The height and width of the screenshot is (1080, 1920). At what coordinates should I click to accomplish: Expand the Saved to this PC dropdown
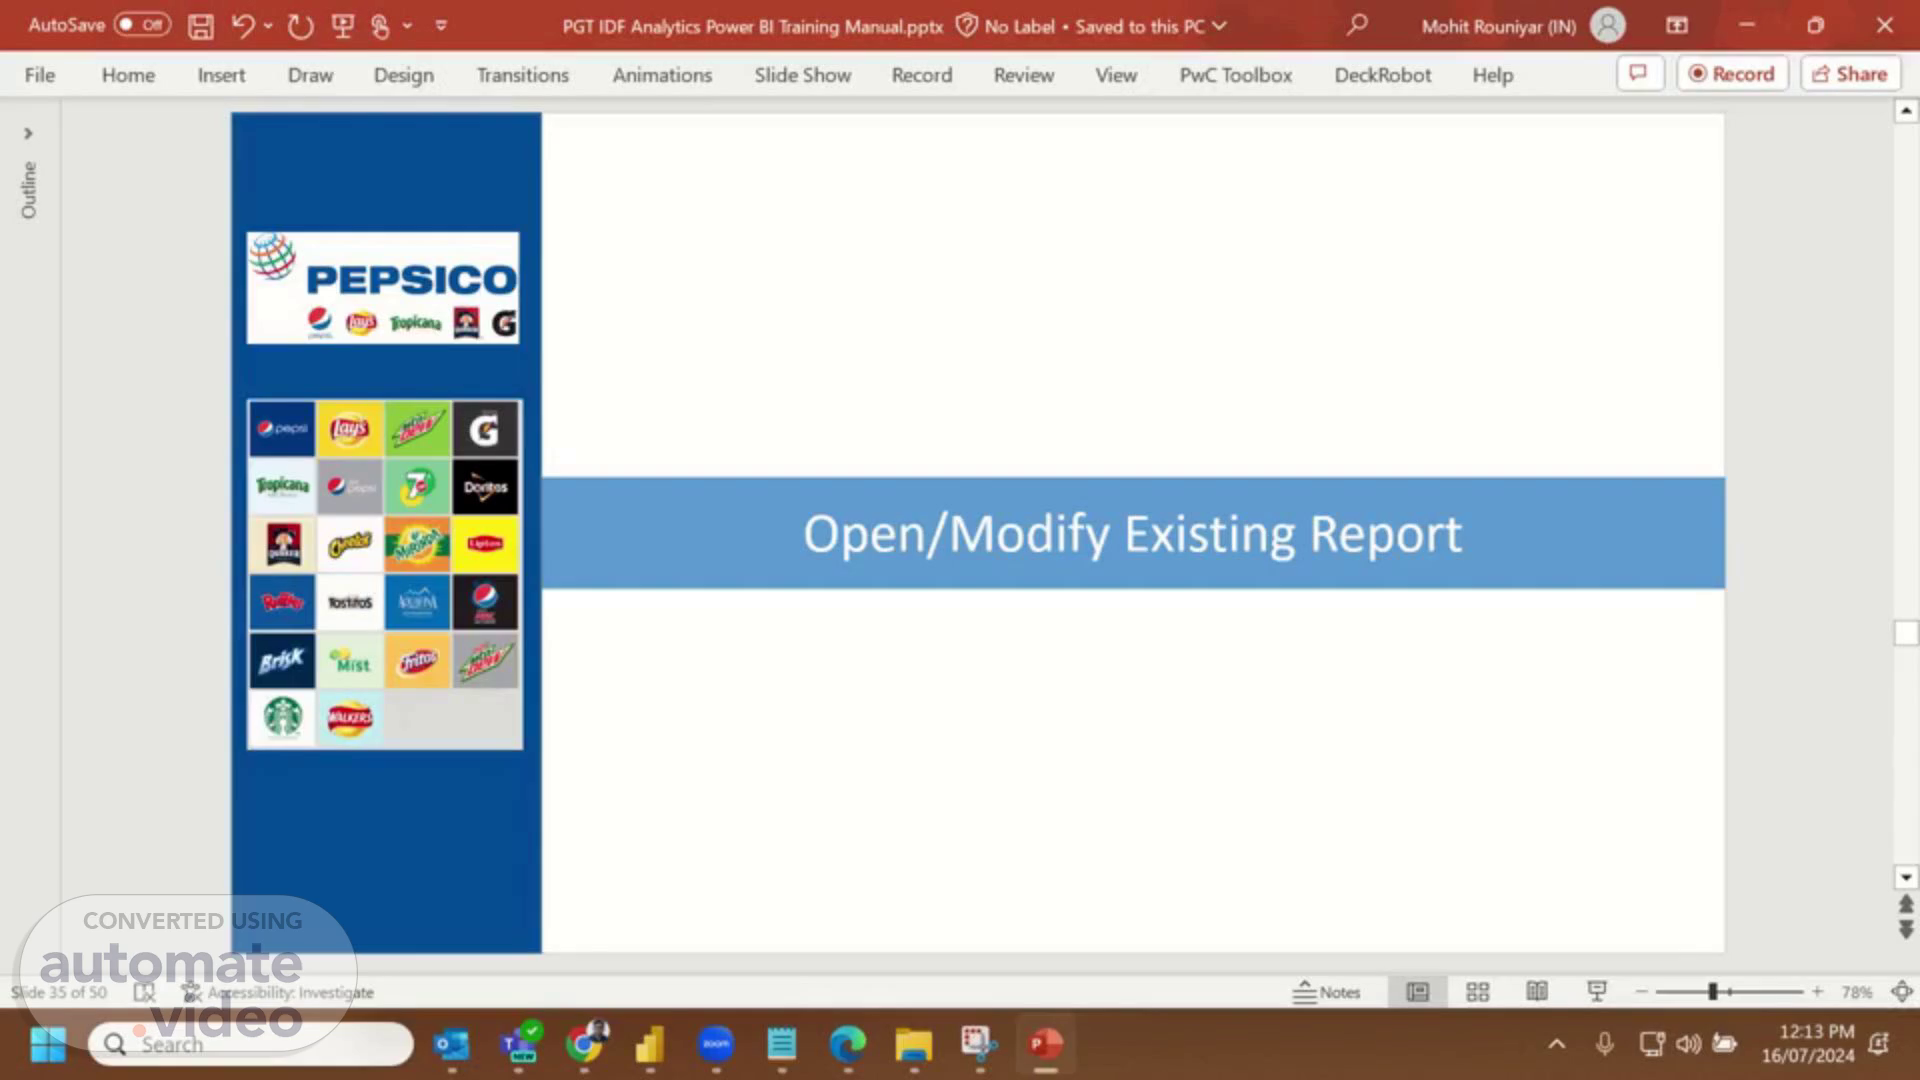[1219, 26]
